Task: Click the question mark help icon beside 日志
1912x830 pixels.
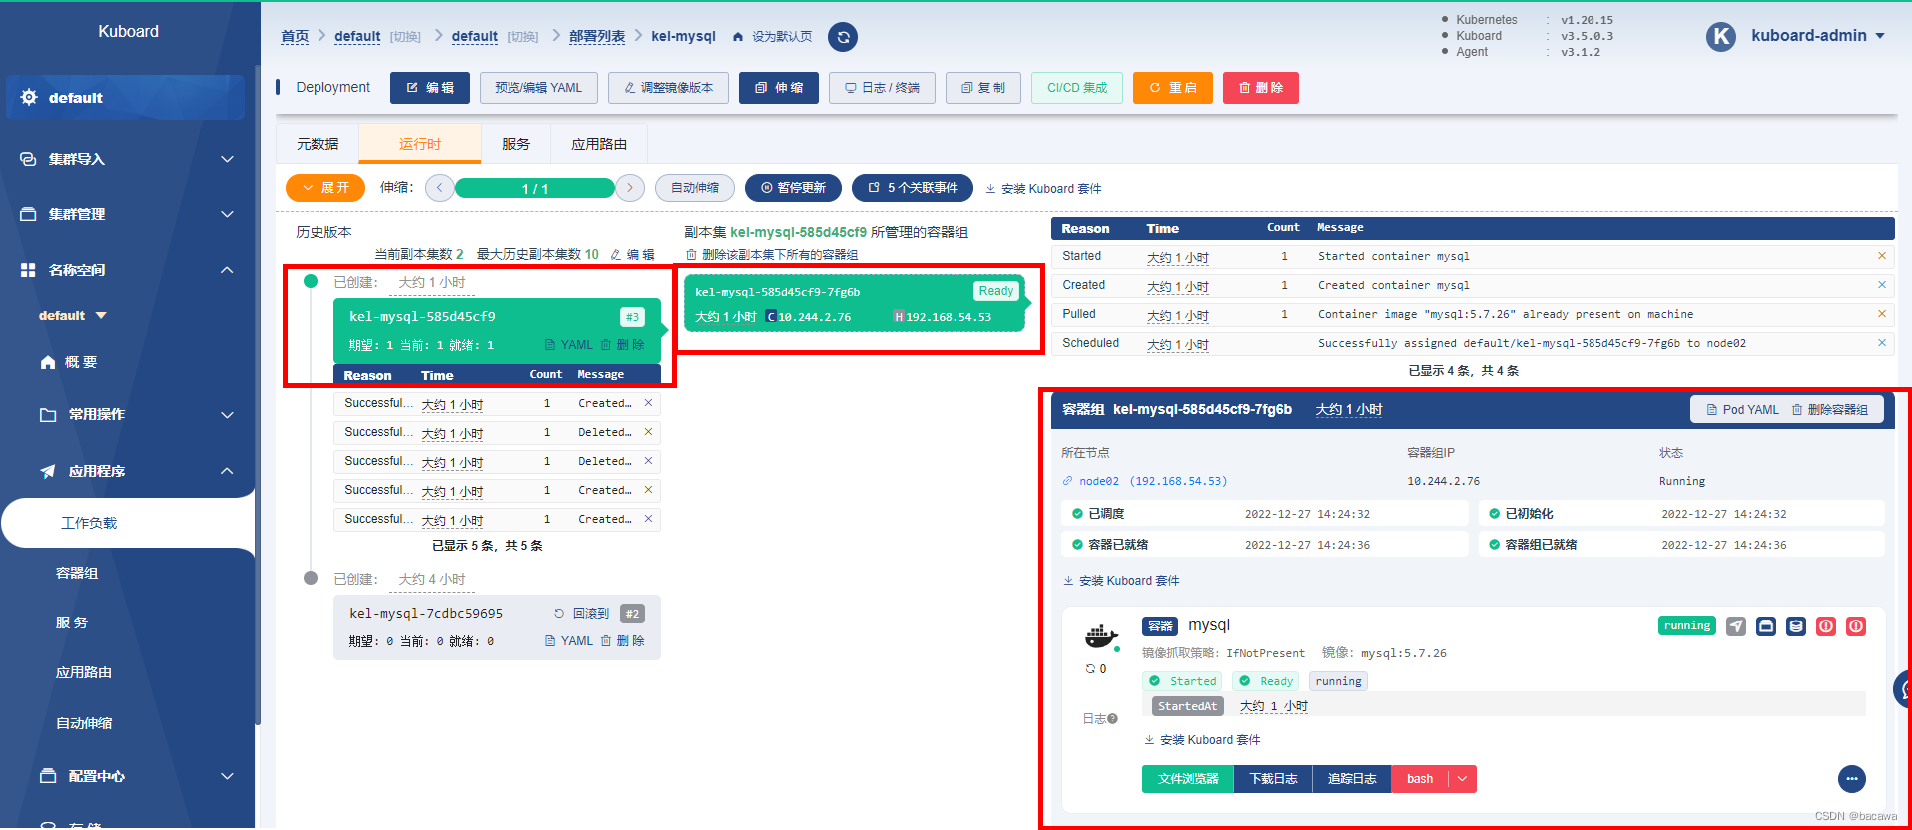Action: click(1112, 719)
